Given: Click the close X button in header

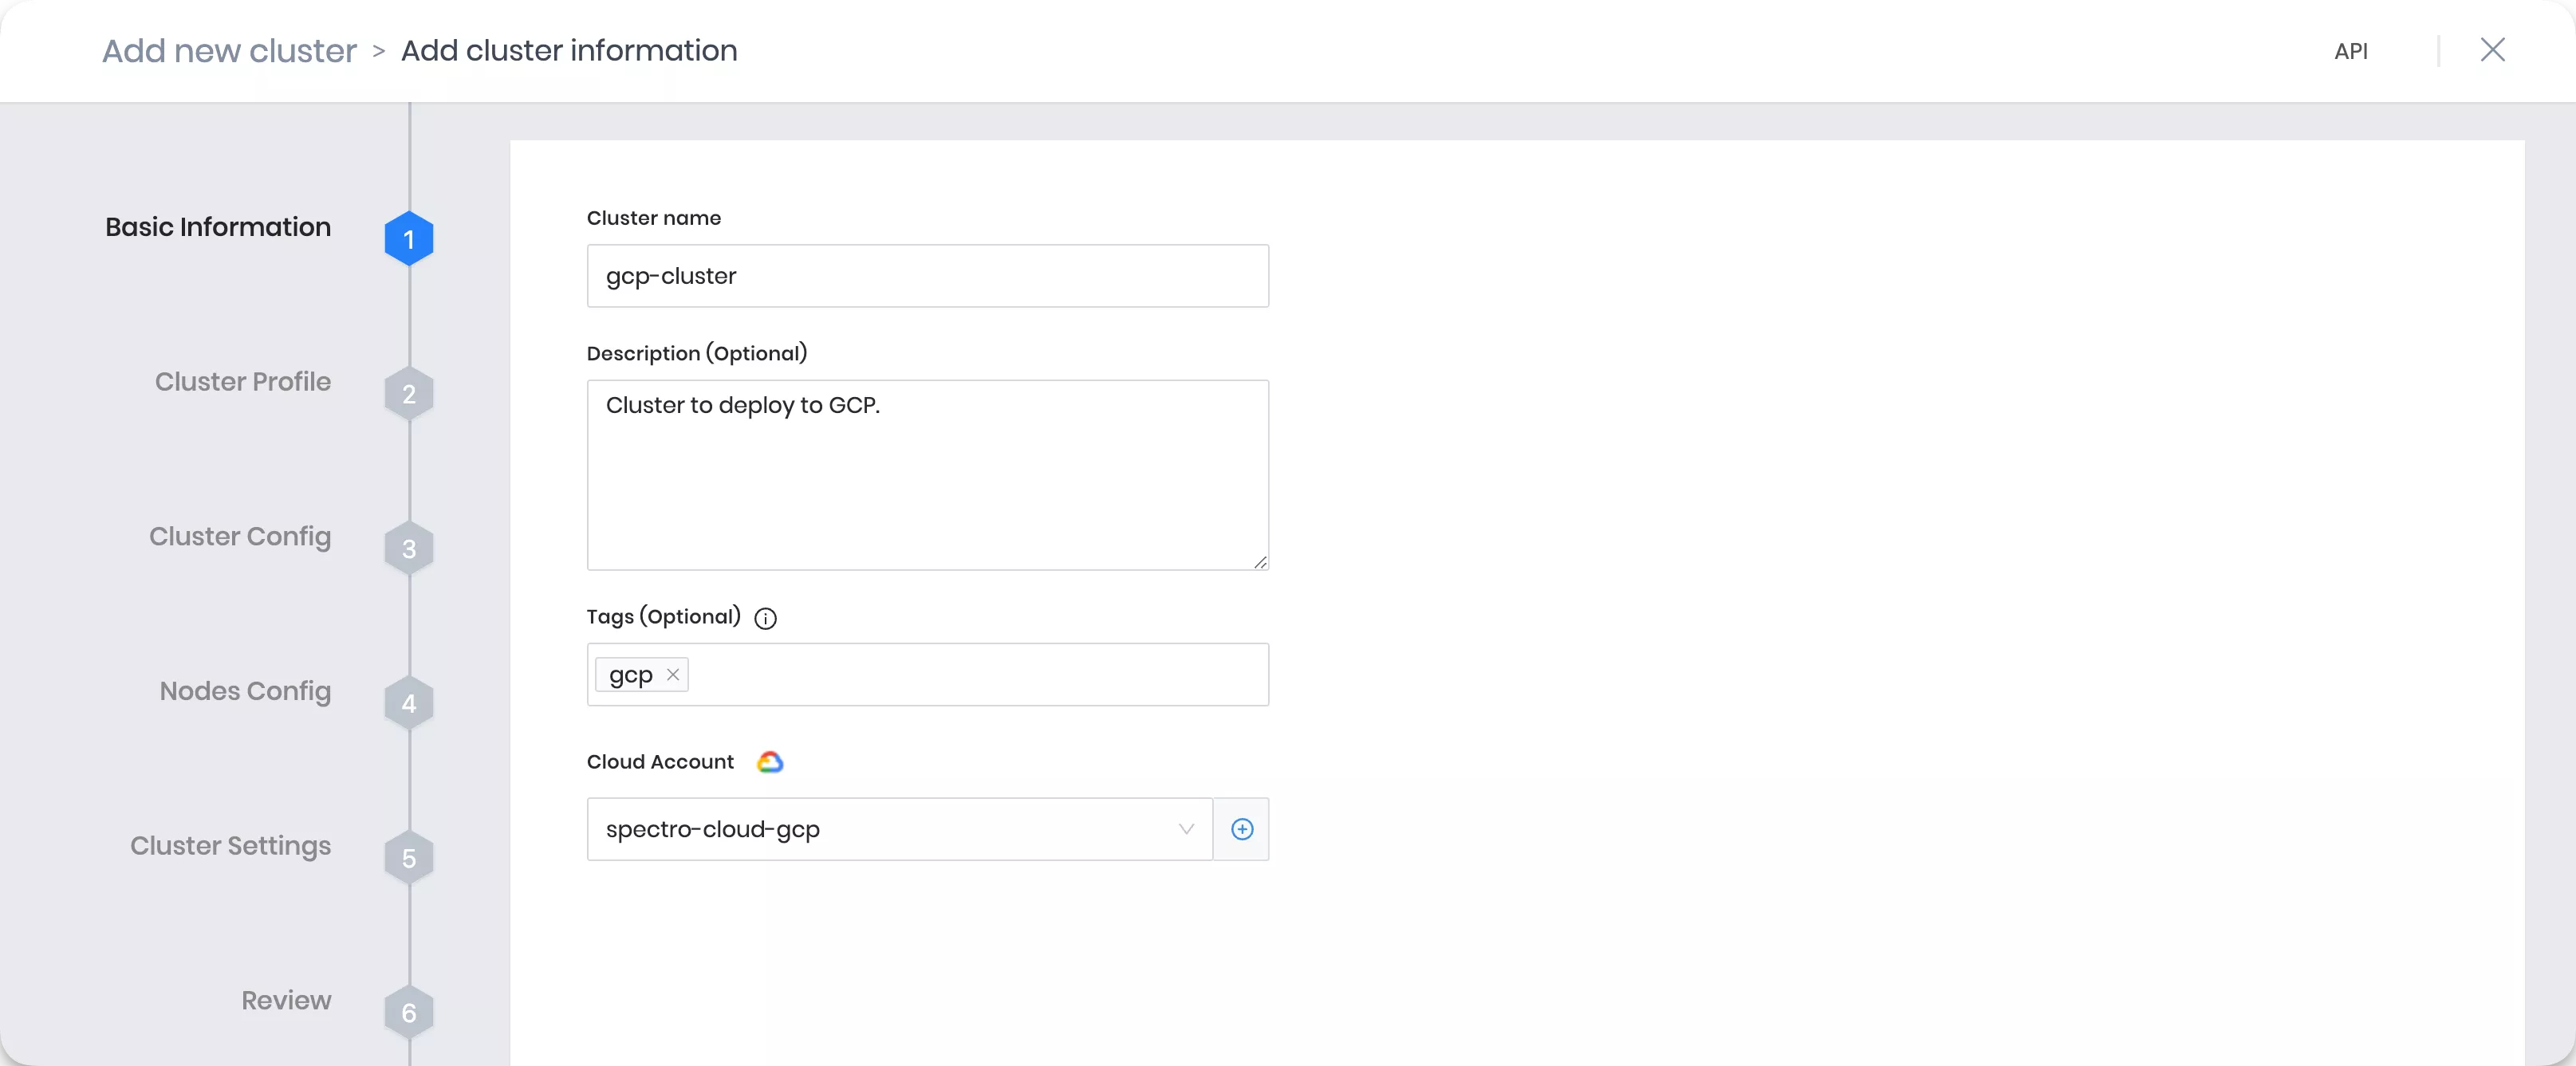Looking at the screenshot, I should pyautogui.click(x=2492, y=49).
